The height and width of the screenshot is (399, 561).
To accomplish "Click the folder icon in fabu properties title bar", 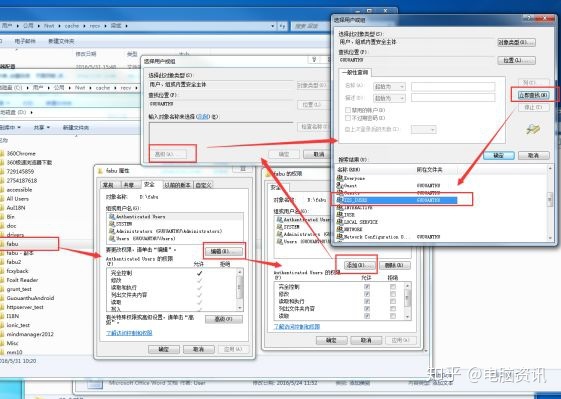I will (100, 171).
